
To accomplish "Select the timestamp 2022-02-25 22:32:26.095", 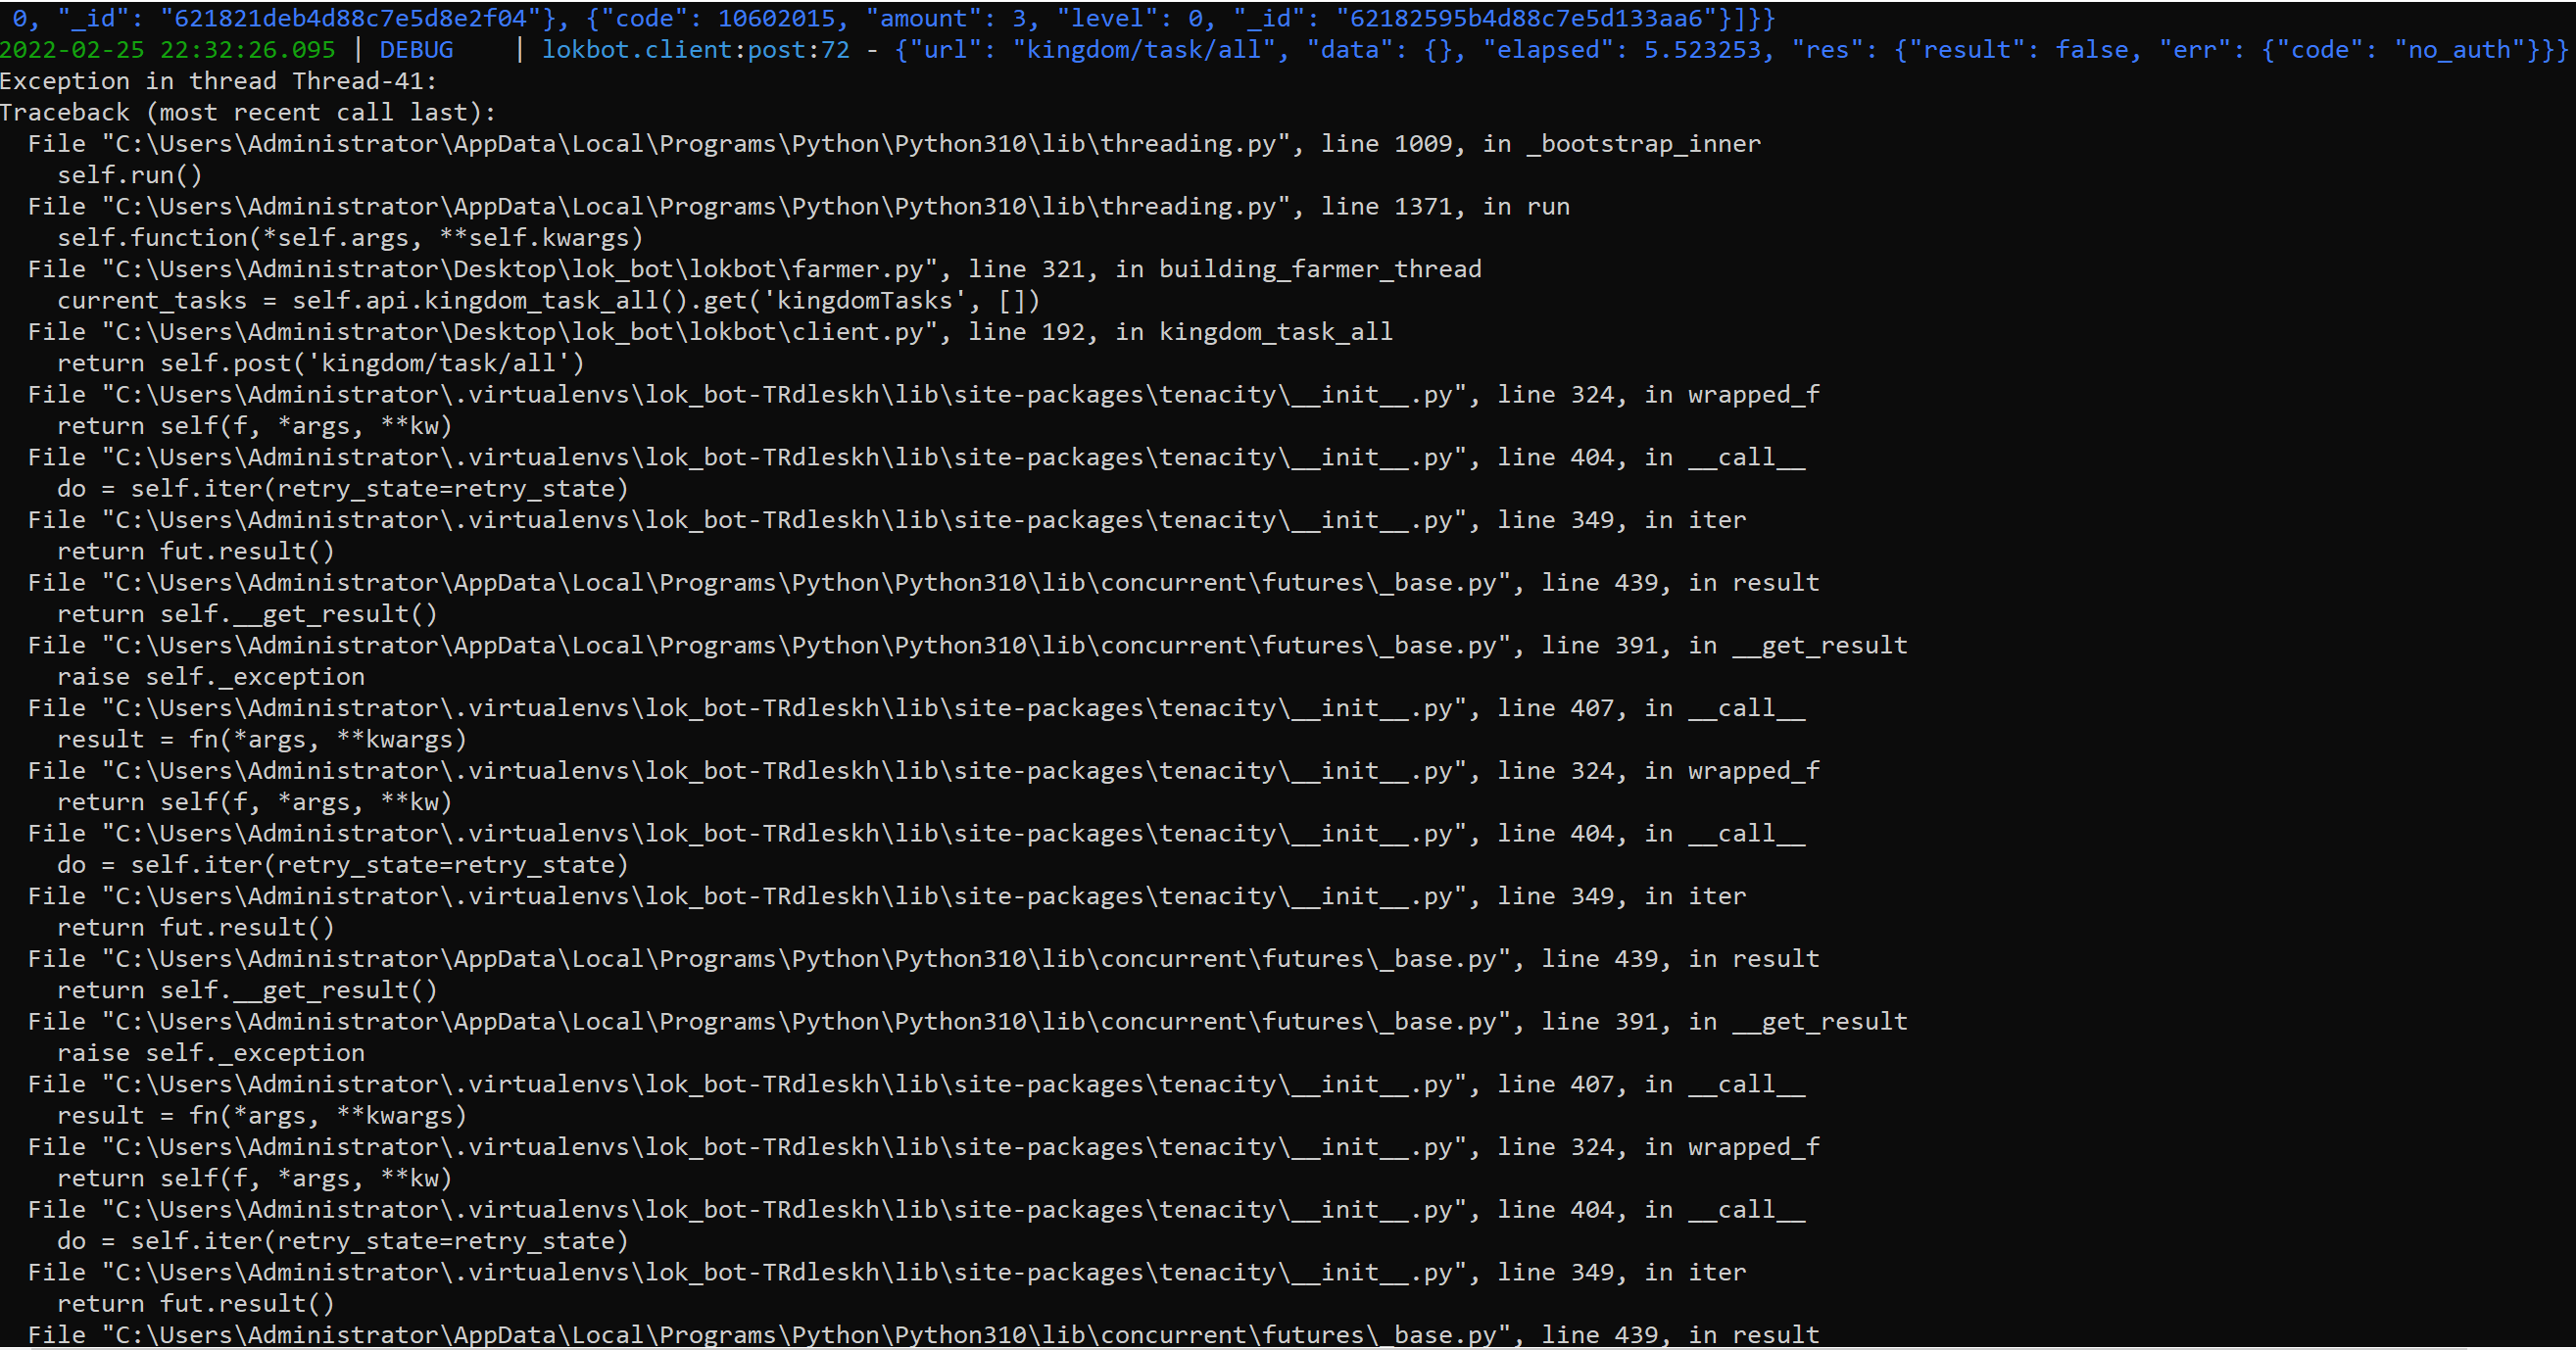I will tap(168, 48).
